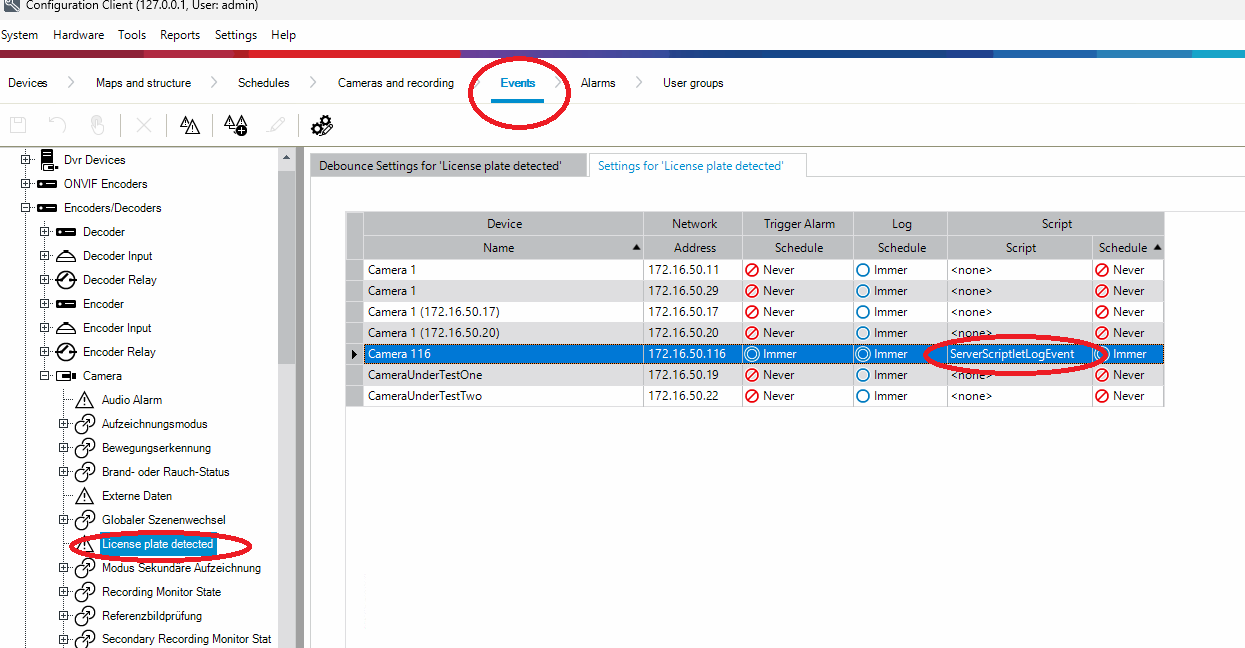
Task: Navigate to the Alarms breadcrumb step
Action: tap(598, 83)
